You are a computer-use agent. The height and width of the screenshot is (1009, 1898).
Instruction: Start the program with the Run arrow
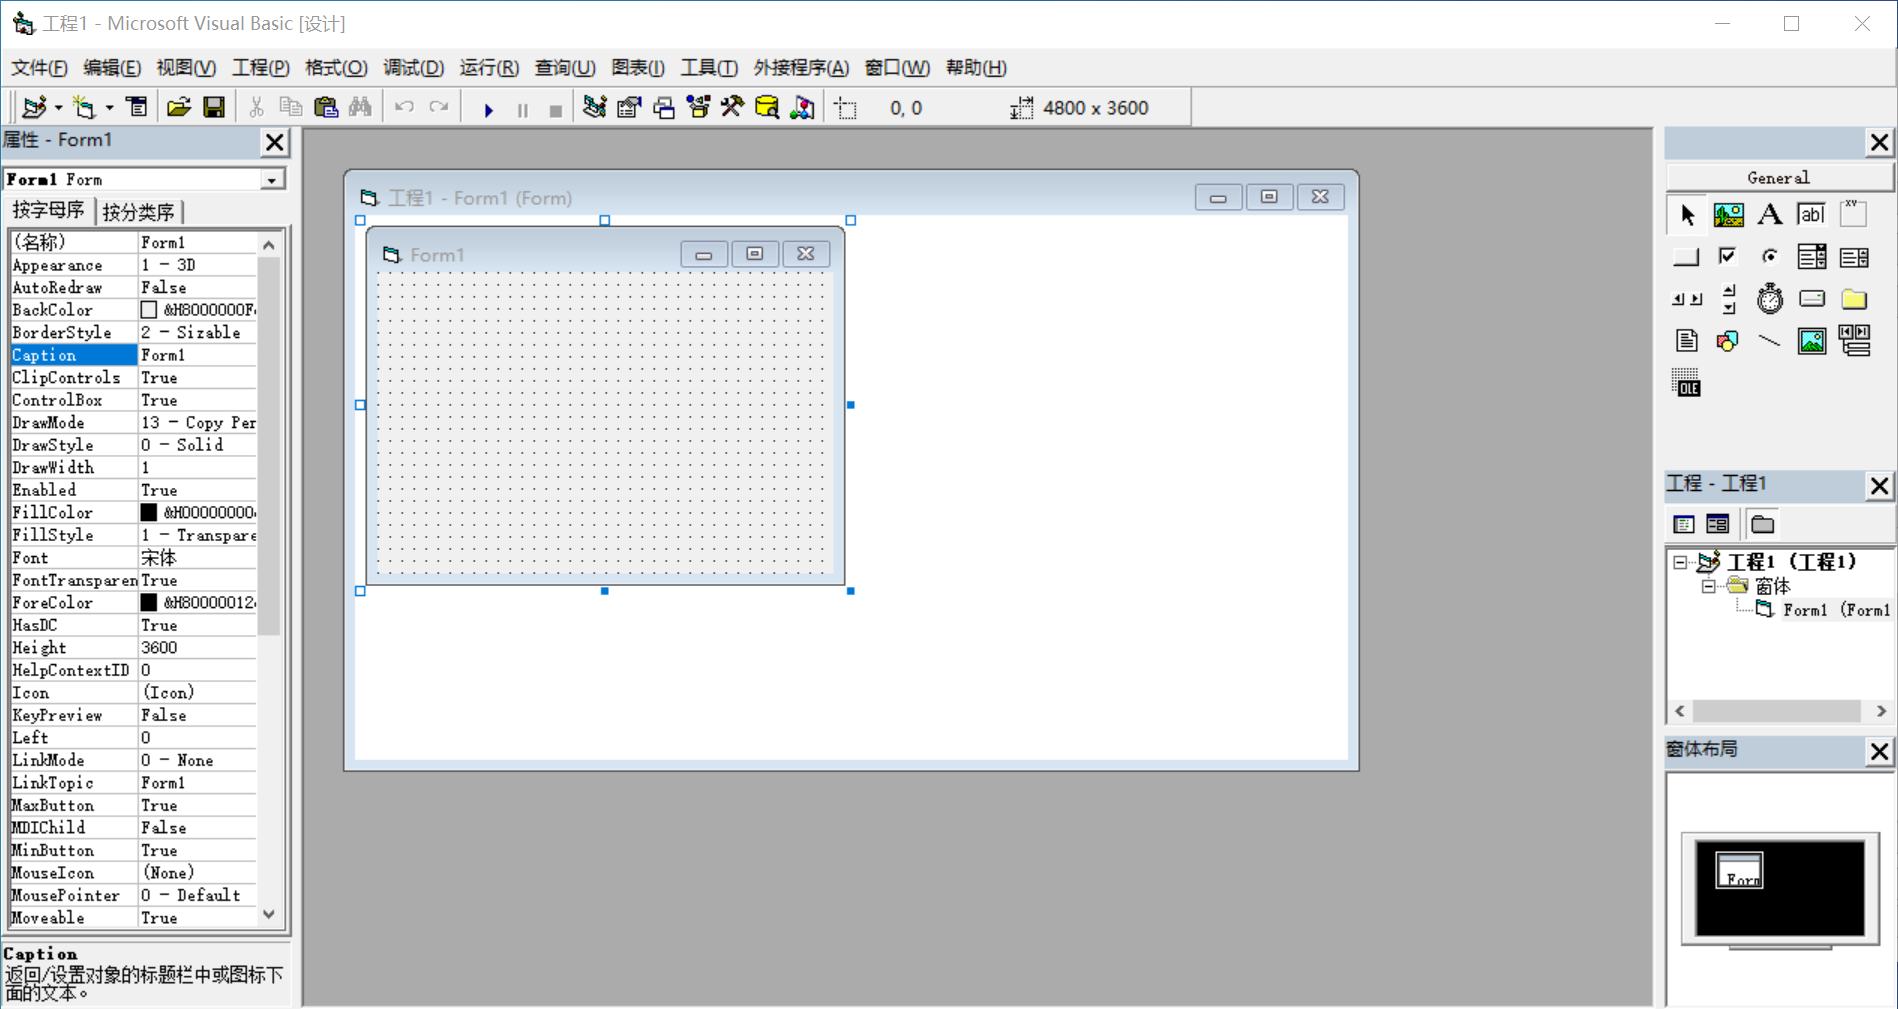[488, 109]
